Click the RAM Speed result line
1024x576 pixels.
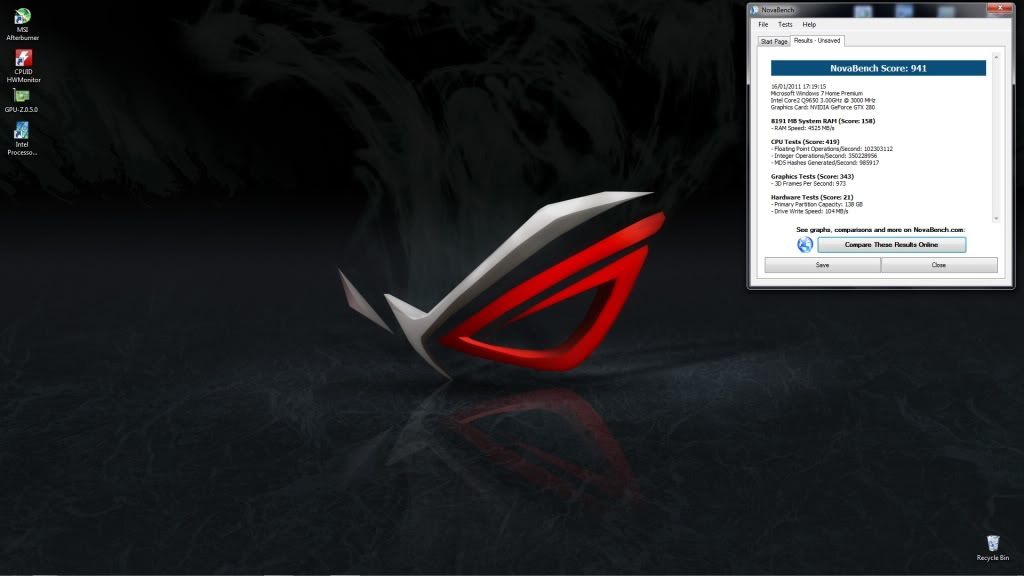(x=803, y=128)
